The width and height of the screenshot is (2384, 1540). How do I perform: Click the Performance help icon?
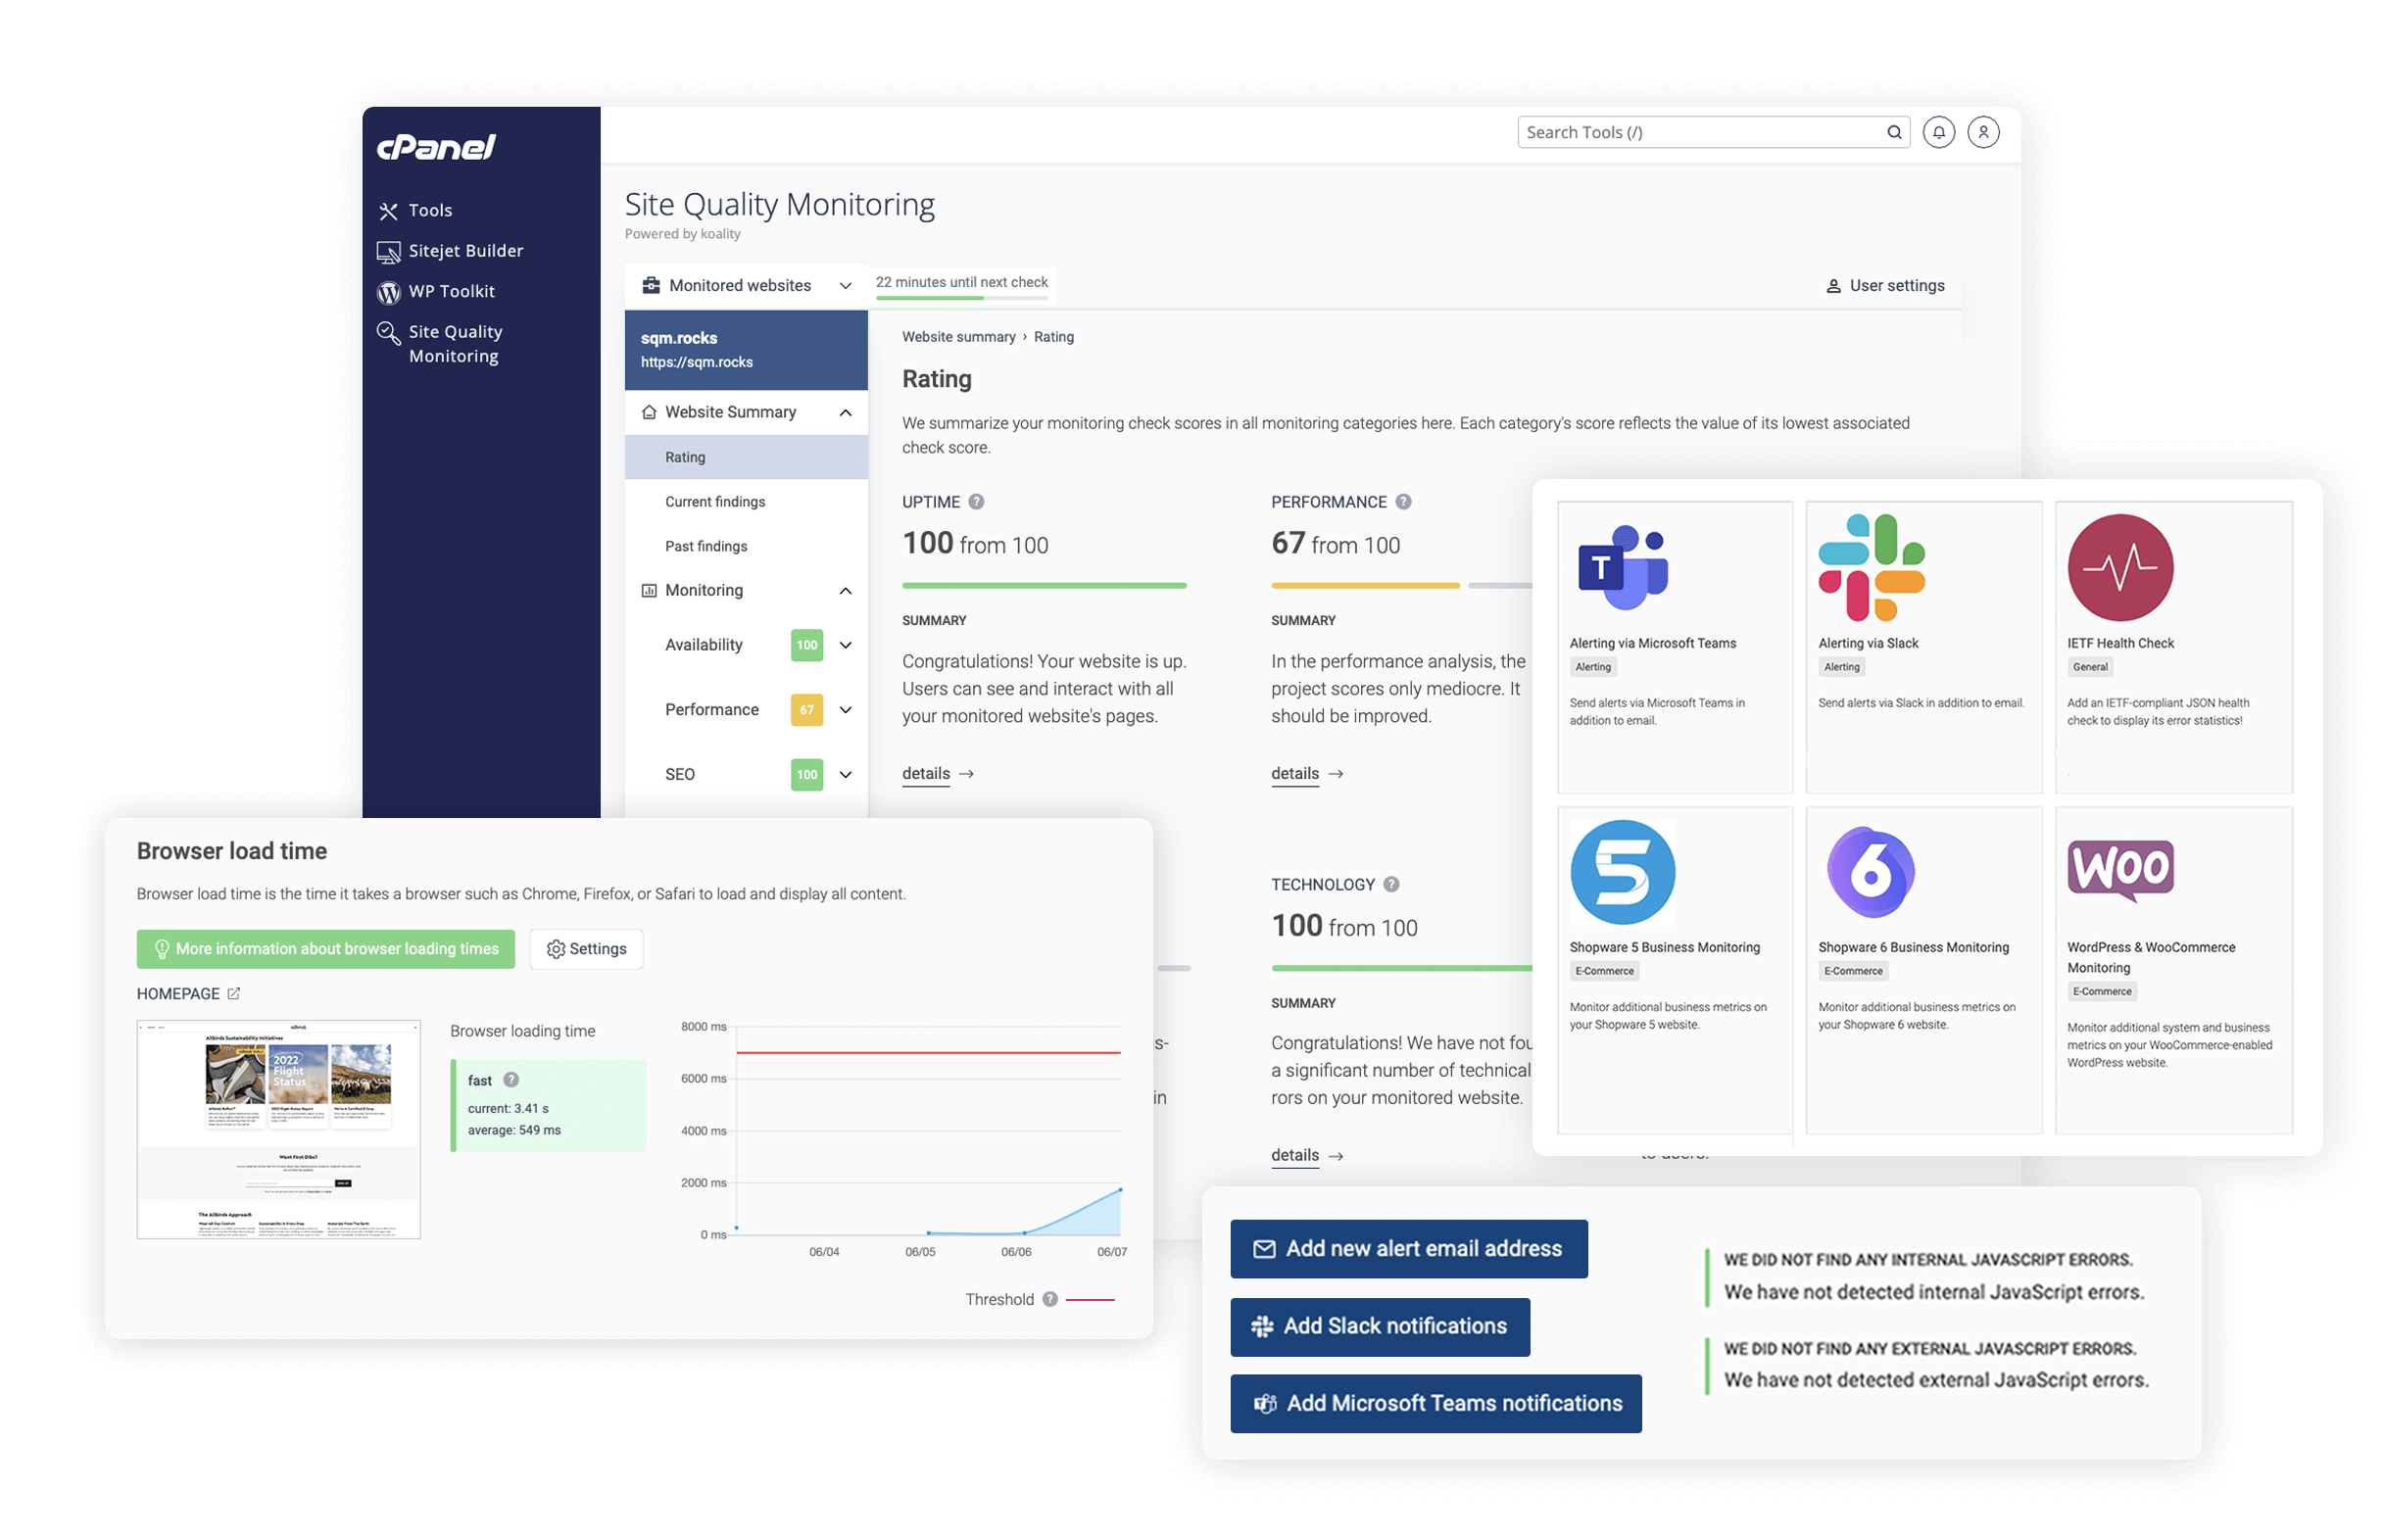click(1404, 502)
